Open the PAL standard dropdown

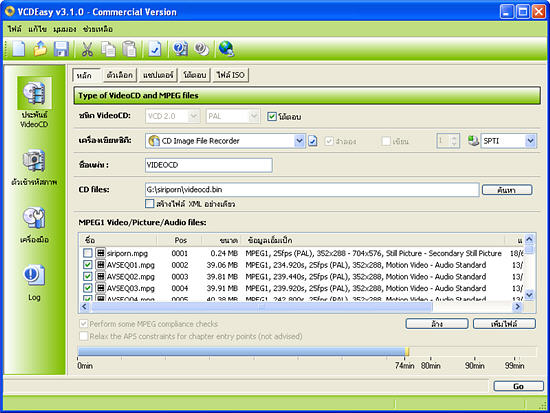point(233,116)
